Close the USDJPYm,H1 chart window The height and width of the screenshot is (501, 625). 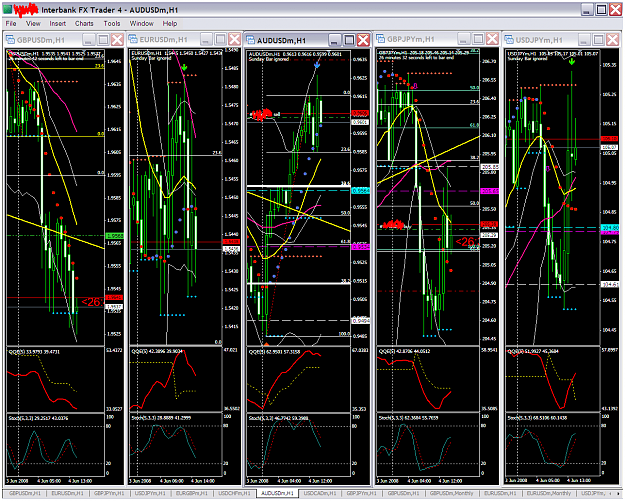[x=613, y=39]
